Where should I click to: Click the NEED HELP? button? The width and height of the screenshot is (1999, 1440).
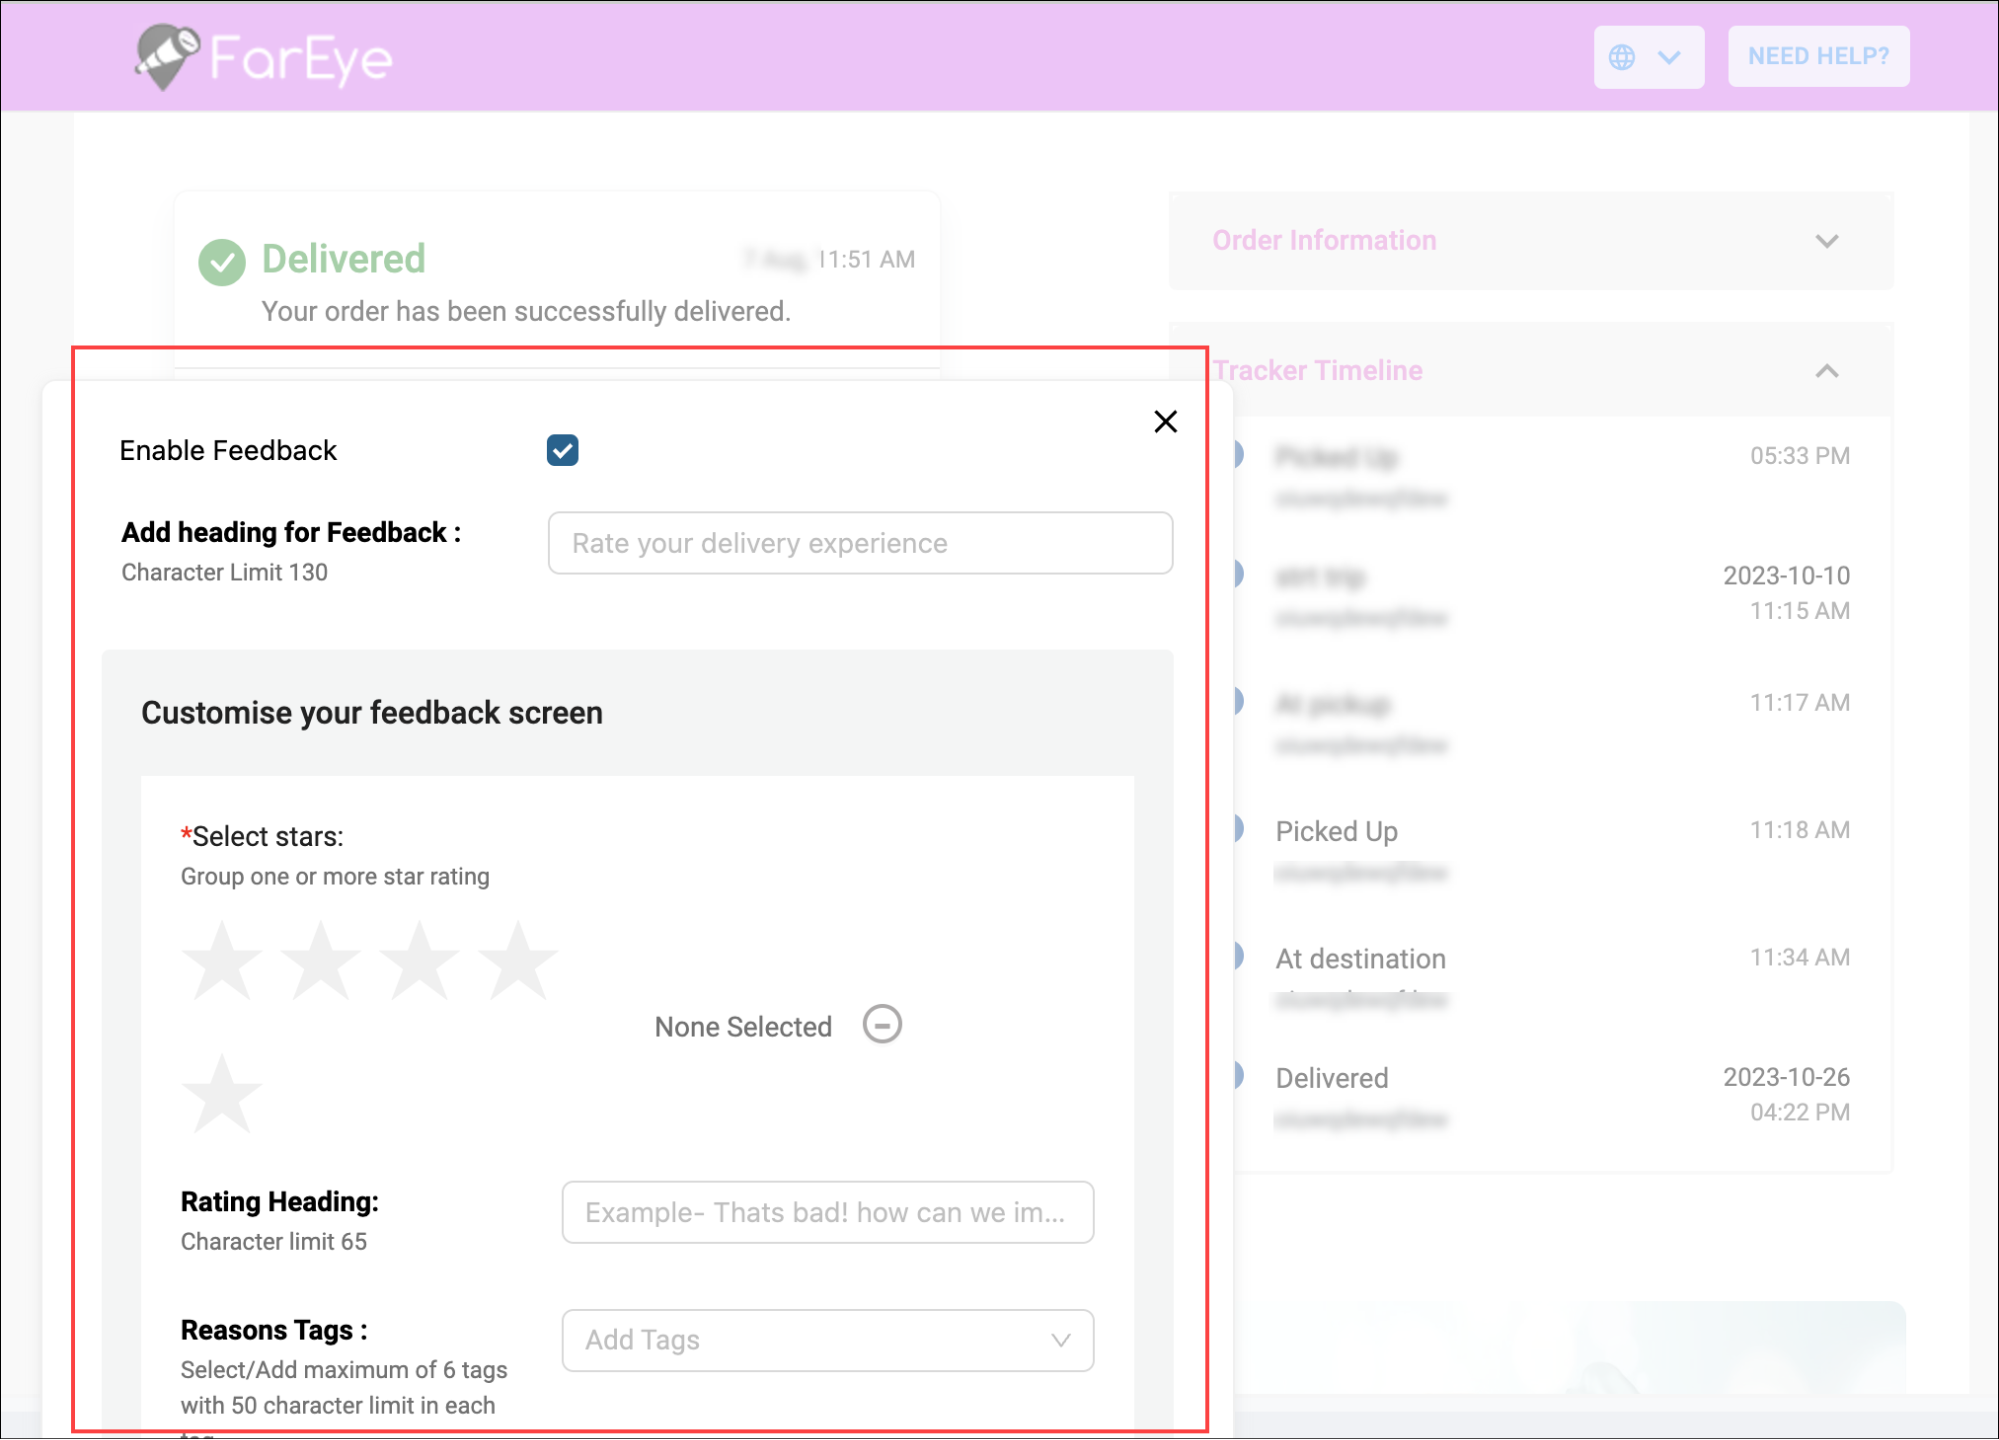coord(1818,56)
